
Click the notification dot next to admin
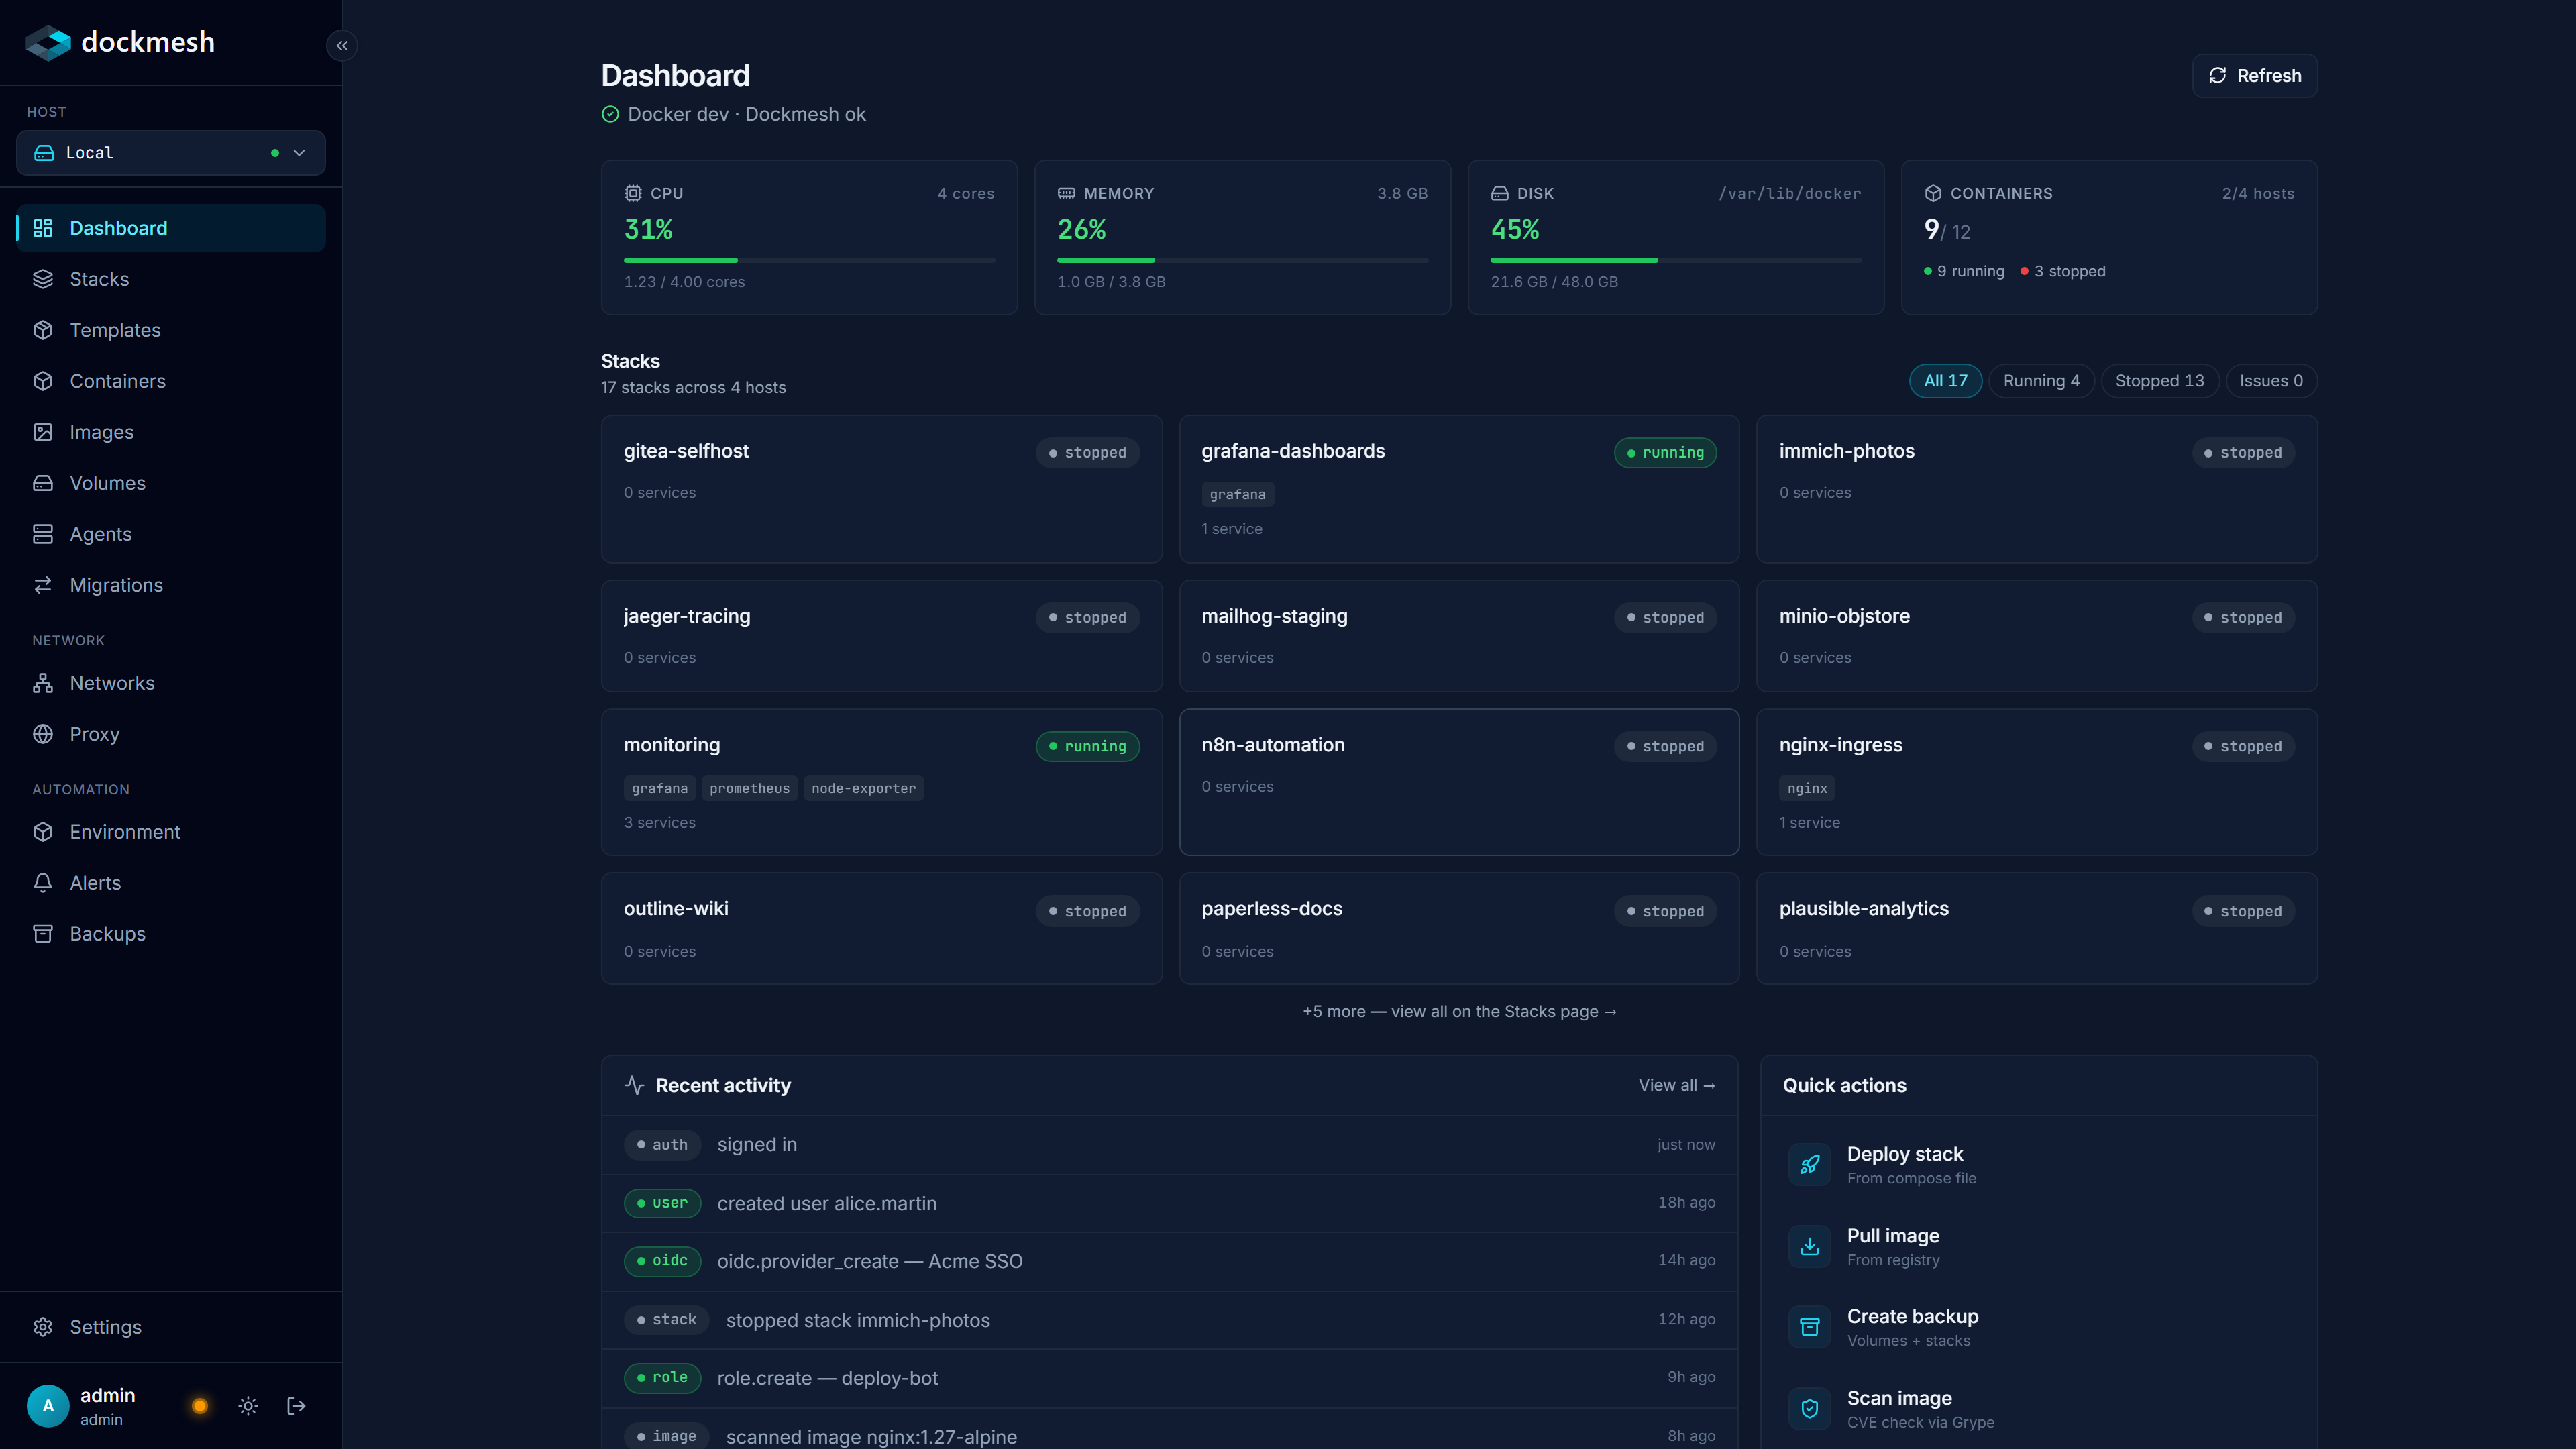(x=199, y=1405)
